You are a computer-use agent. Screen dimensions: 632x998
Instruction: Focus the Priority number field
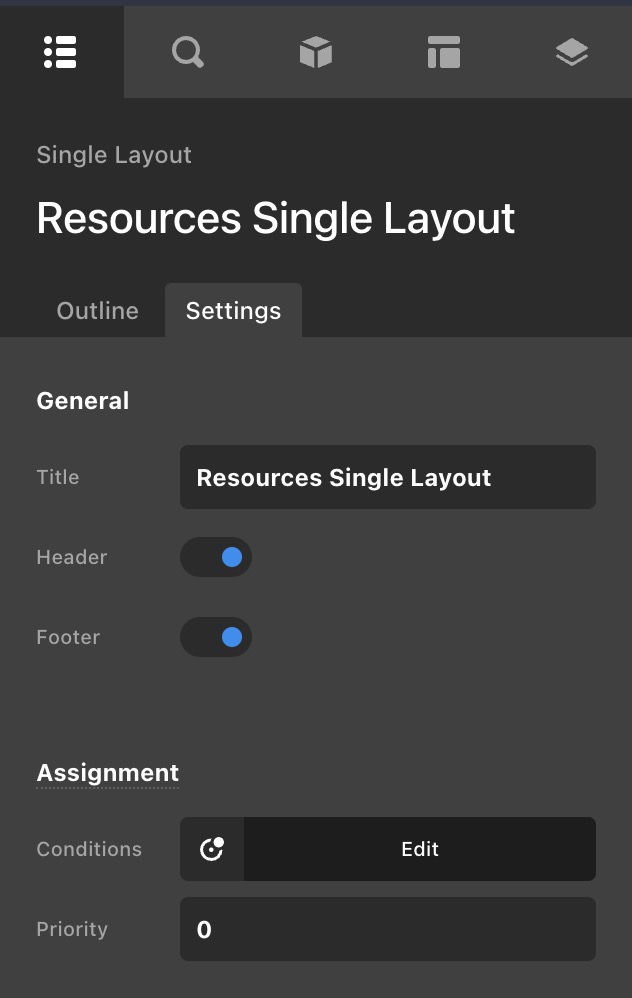[387, 929]
